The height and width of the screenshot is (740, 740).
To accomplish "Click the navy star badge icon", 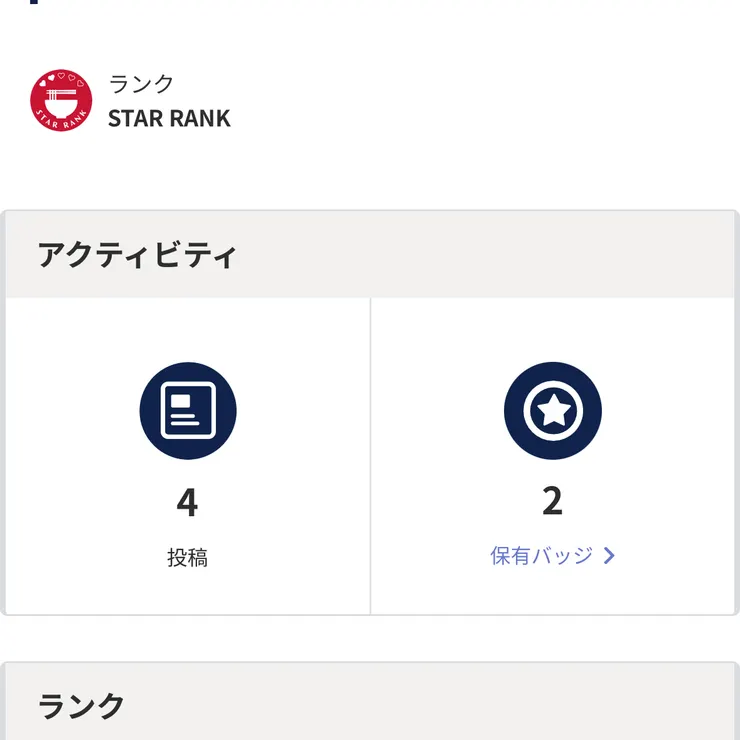I will pos(553,411).
